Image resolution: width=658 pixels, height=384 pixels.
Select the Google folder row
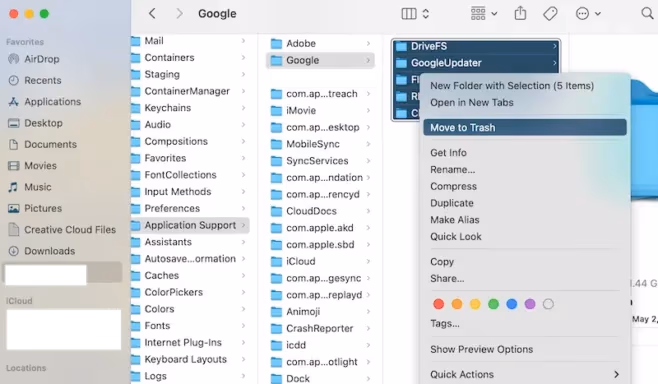tap(320, 60)
